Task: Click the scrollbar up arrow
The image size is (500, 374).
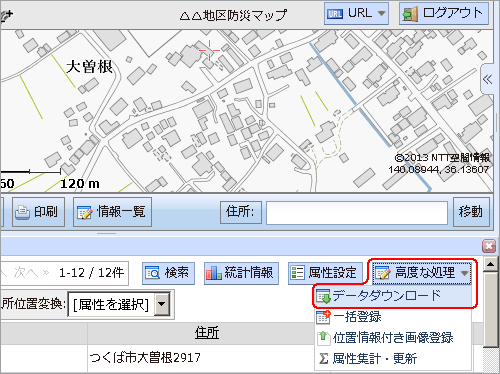Action: click(490, 265)
